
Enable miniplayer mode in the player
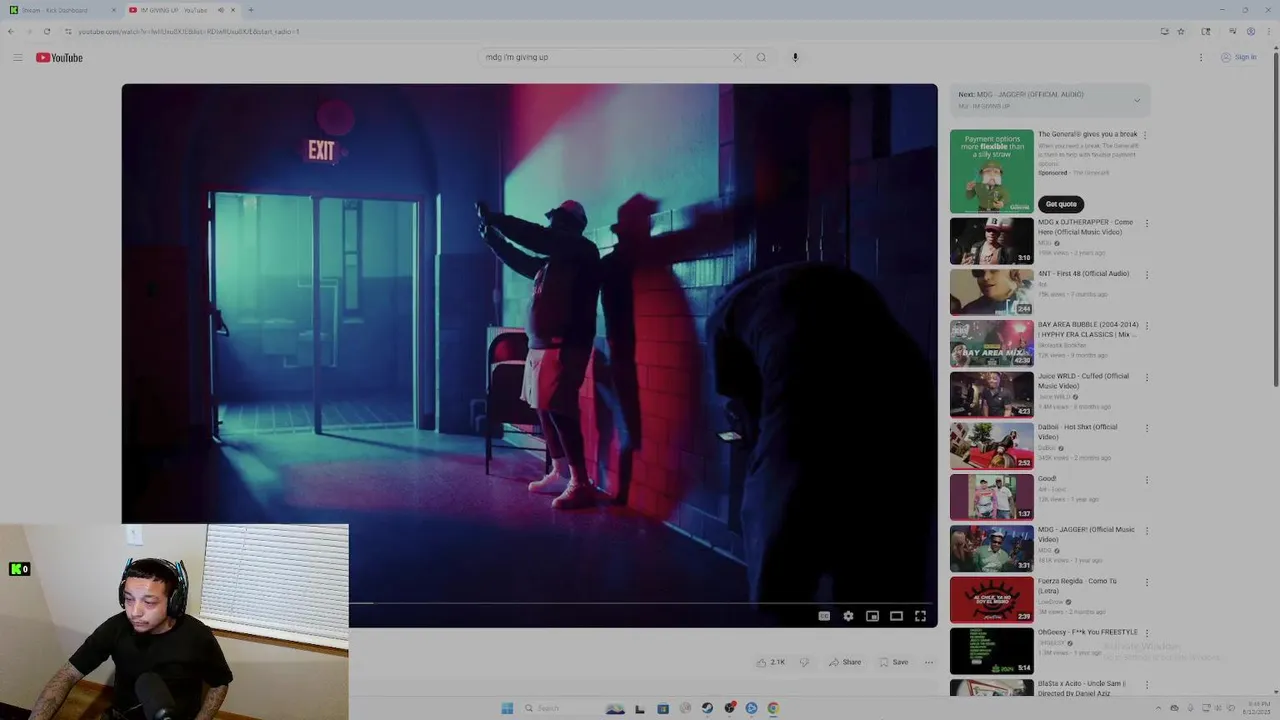point(872,616)
